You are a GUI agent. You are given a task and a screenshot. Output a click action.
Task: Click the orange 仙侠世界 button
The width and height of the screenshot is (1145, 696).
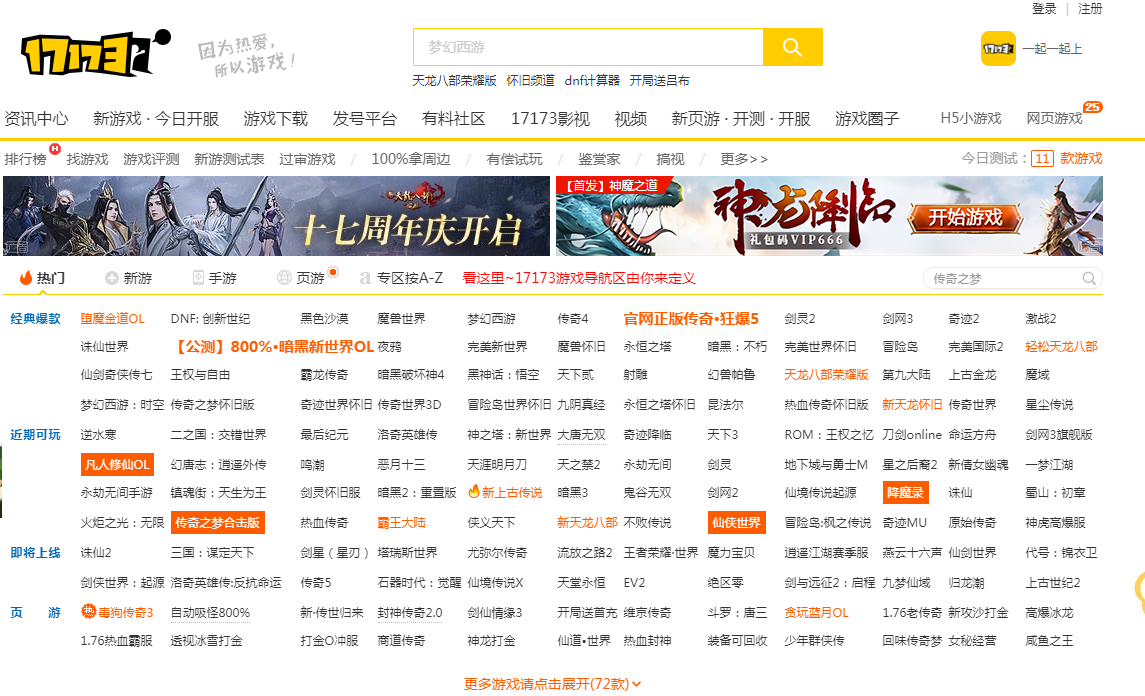736,522
